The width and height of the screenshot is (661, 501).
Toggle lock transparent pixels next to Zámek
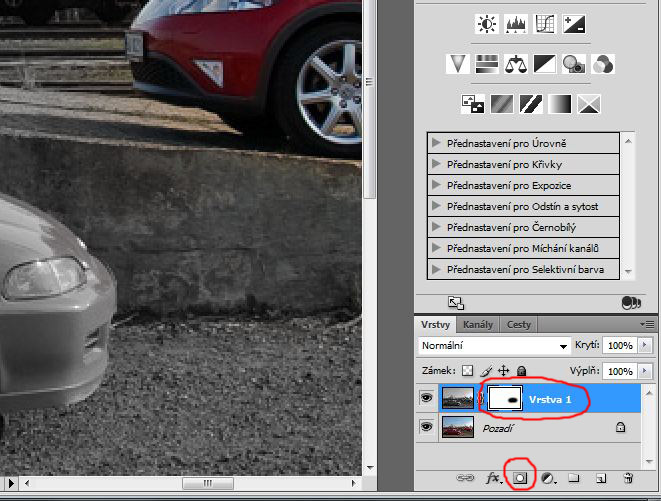tap(467, 371)
